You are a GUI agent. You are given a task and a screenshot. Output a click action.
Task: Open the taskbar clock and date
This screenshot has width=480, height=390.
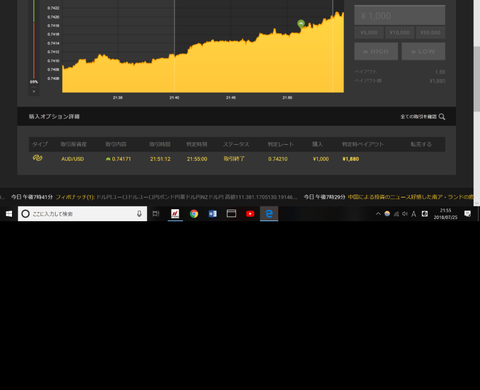[445, 214]
